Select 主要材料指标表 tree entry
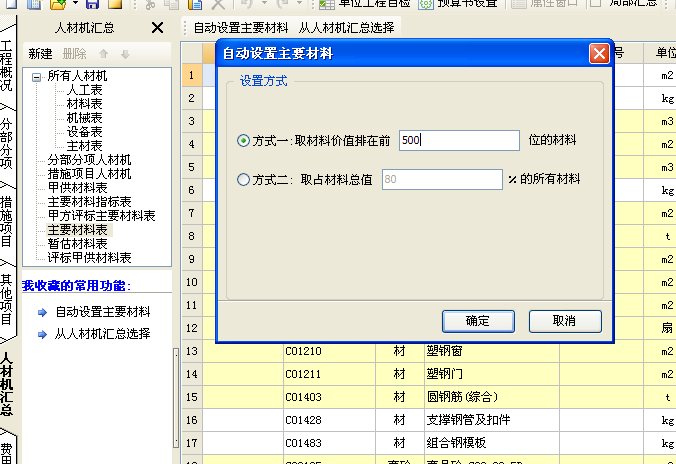The width and height of the screenshot is (676, 464). click(x=89, y=202)
